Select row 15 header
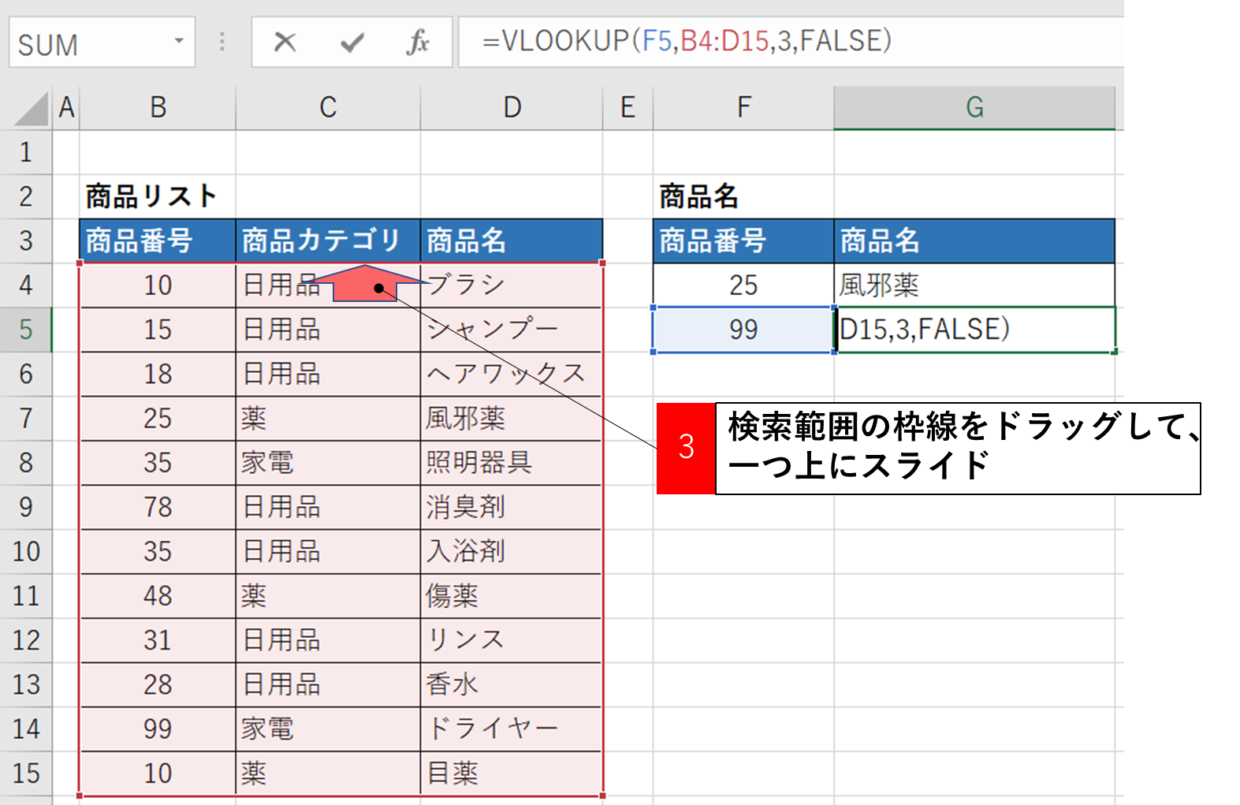 (26, 773)
